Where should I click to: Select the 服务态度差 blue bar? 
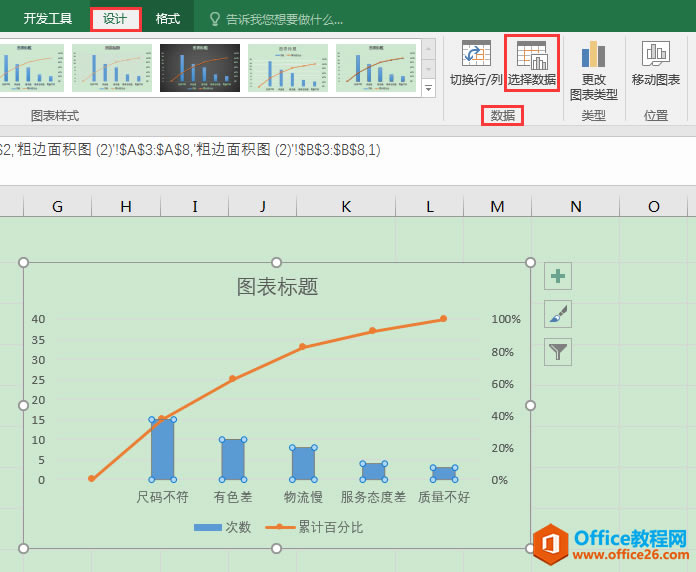click(373, 472)
